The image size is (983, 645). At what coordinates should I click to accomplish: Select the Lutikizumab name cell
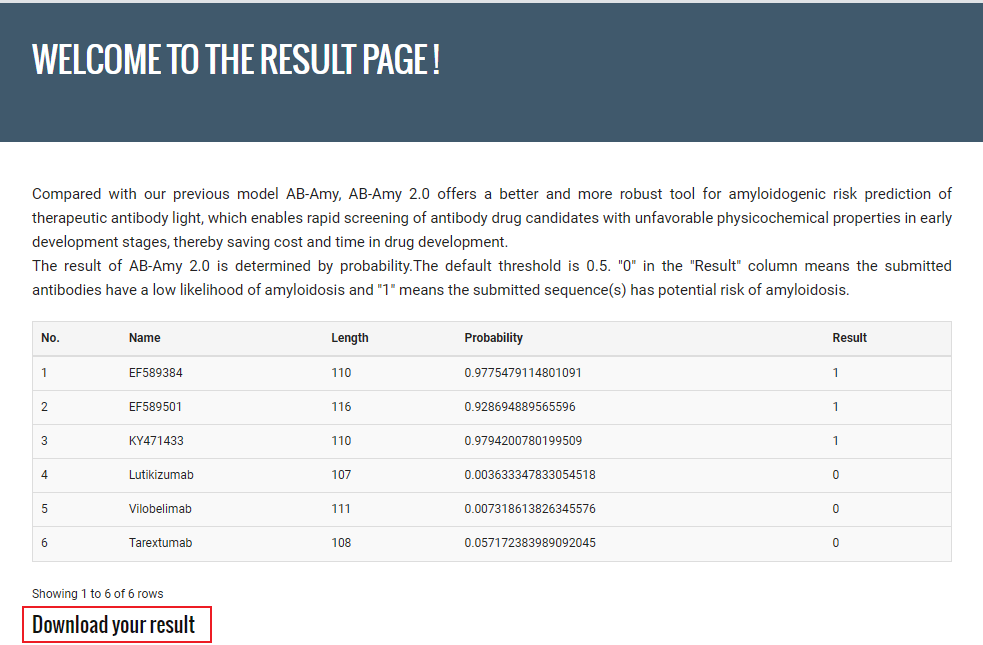[x=161, y=475]
